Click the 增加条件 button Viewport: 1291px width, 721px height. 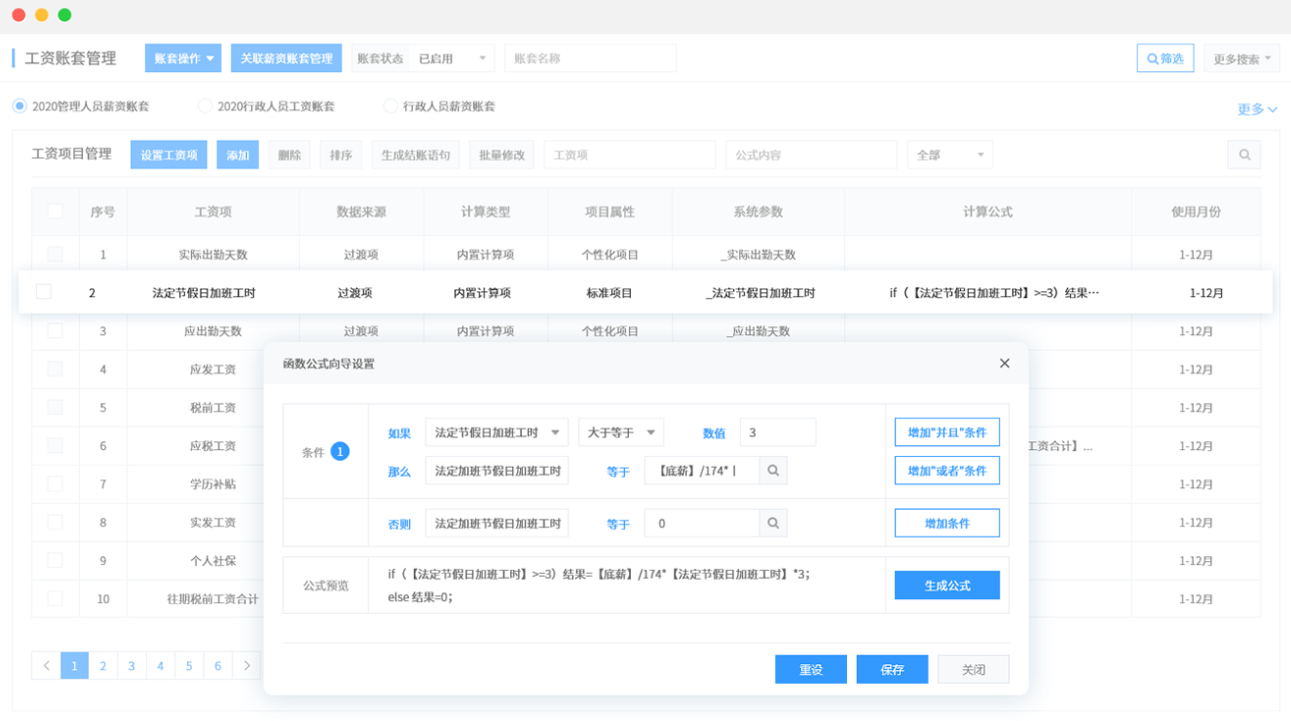point(947,523)
